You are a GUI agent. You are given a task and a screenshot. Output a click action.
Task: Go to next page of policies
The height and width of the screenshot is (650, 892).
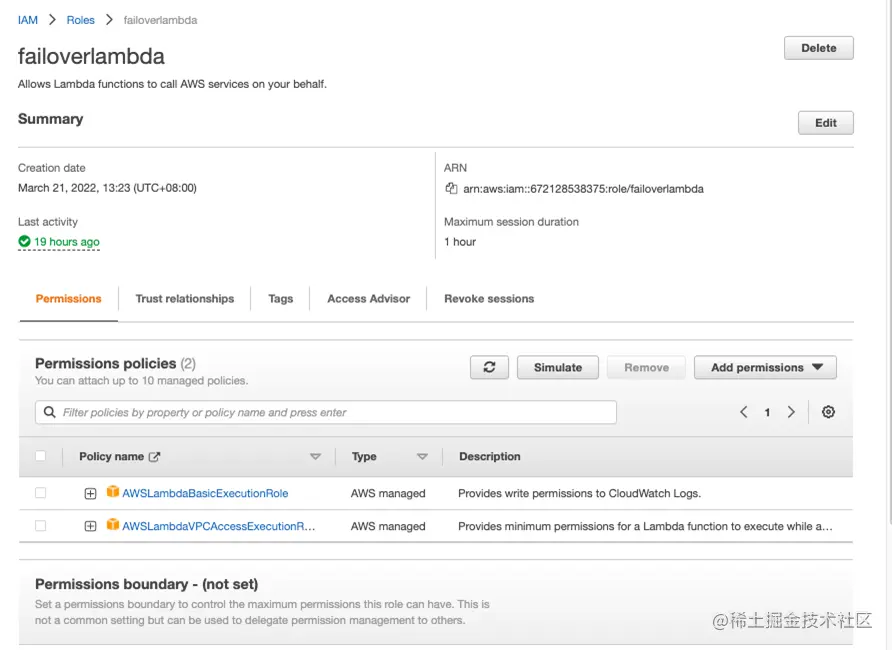pos(791,412)
